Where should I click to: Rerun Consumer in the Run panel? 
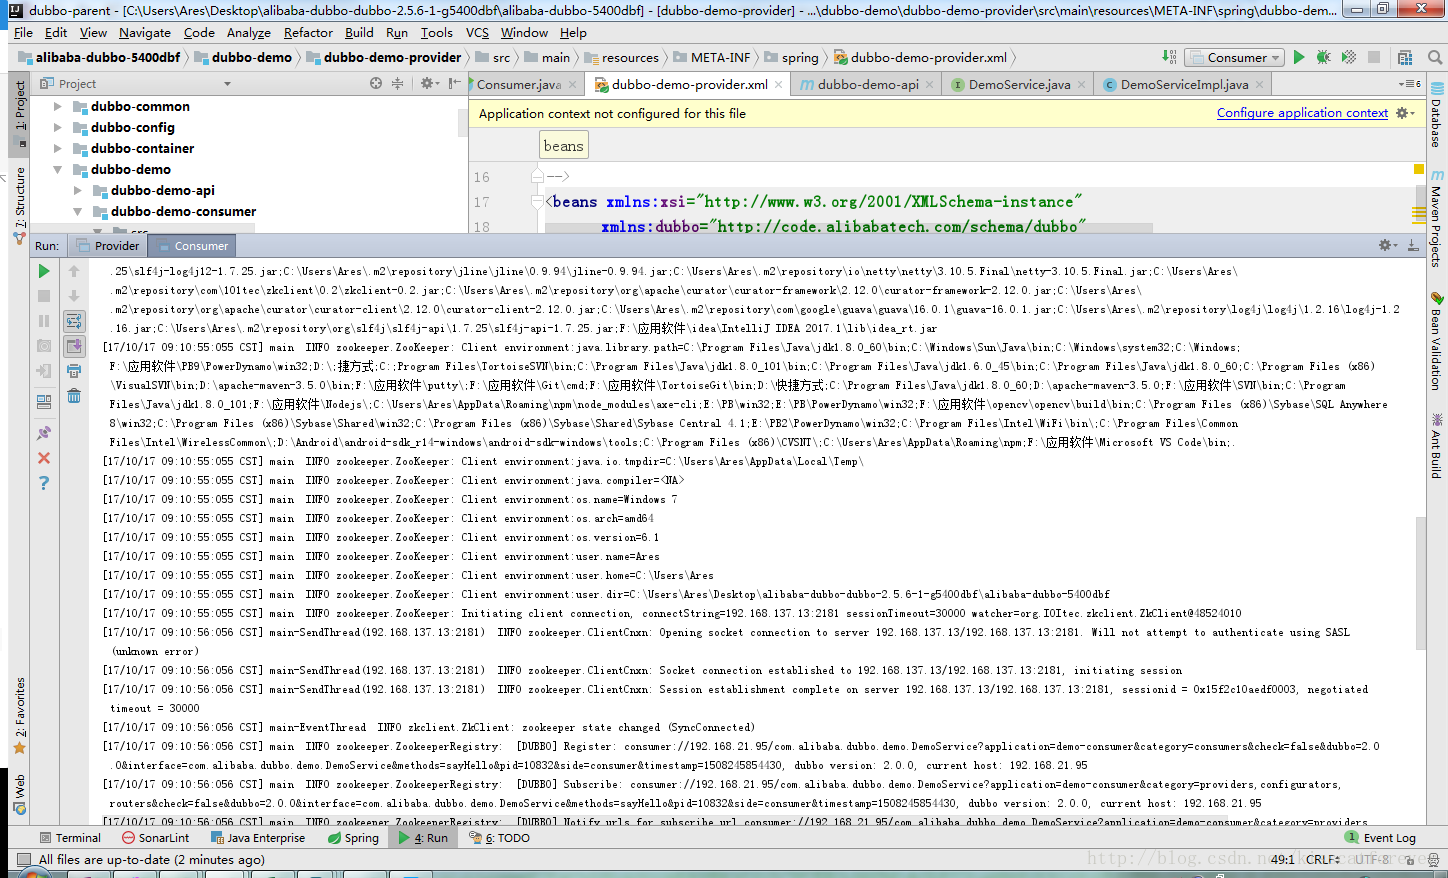click(x=44, y=271)
